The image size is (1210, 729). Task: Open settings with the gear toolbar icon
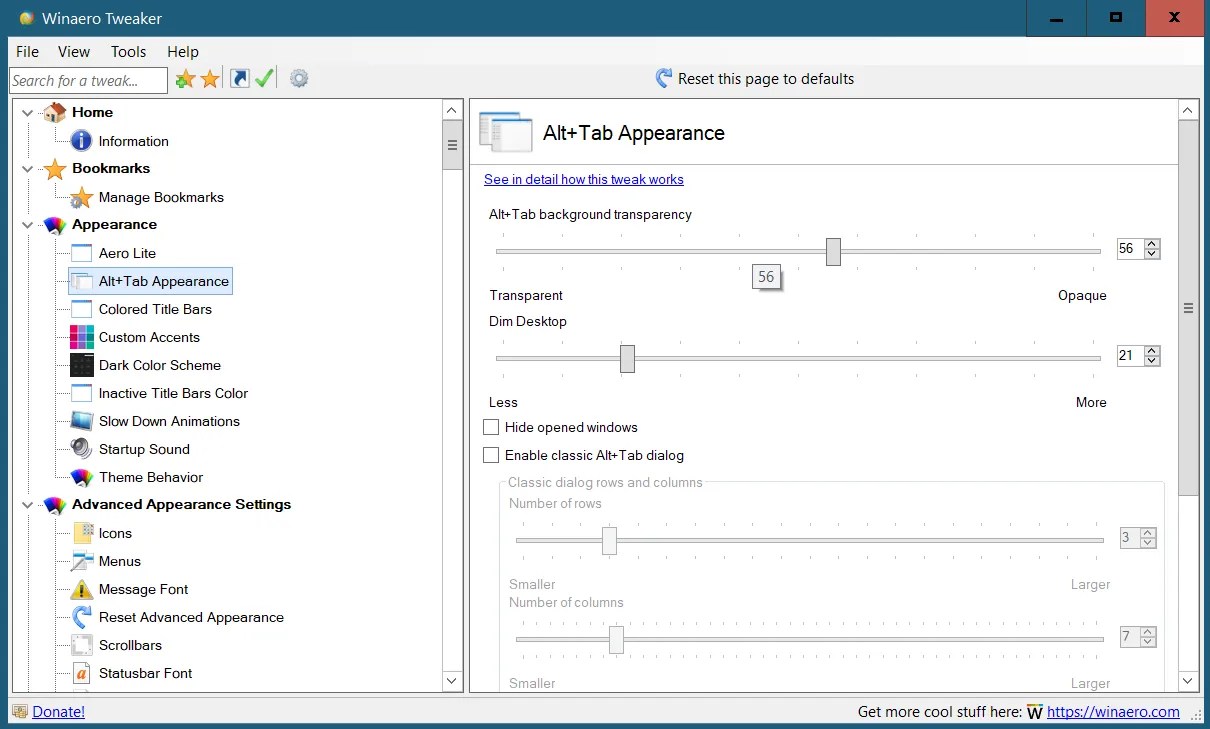[299, 79]
